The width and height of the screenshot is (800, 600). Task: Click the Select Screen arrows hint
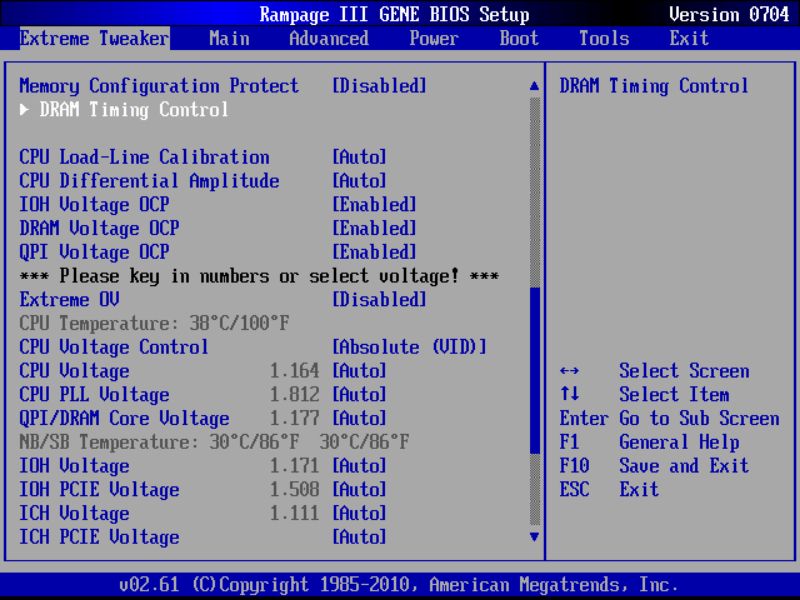pos(654,371)
